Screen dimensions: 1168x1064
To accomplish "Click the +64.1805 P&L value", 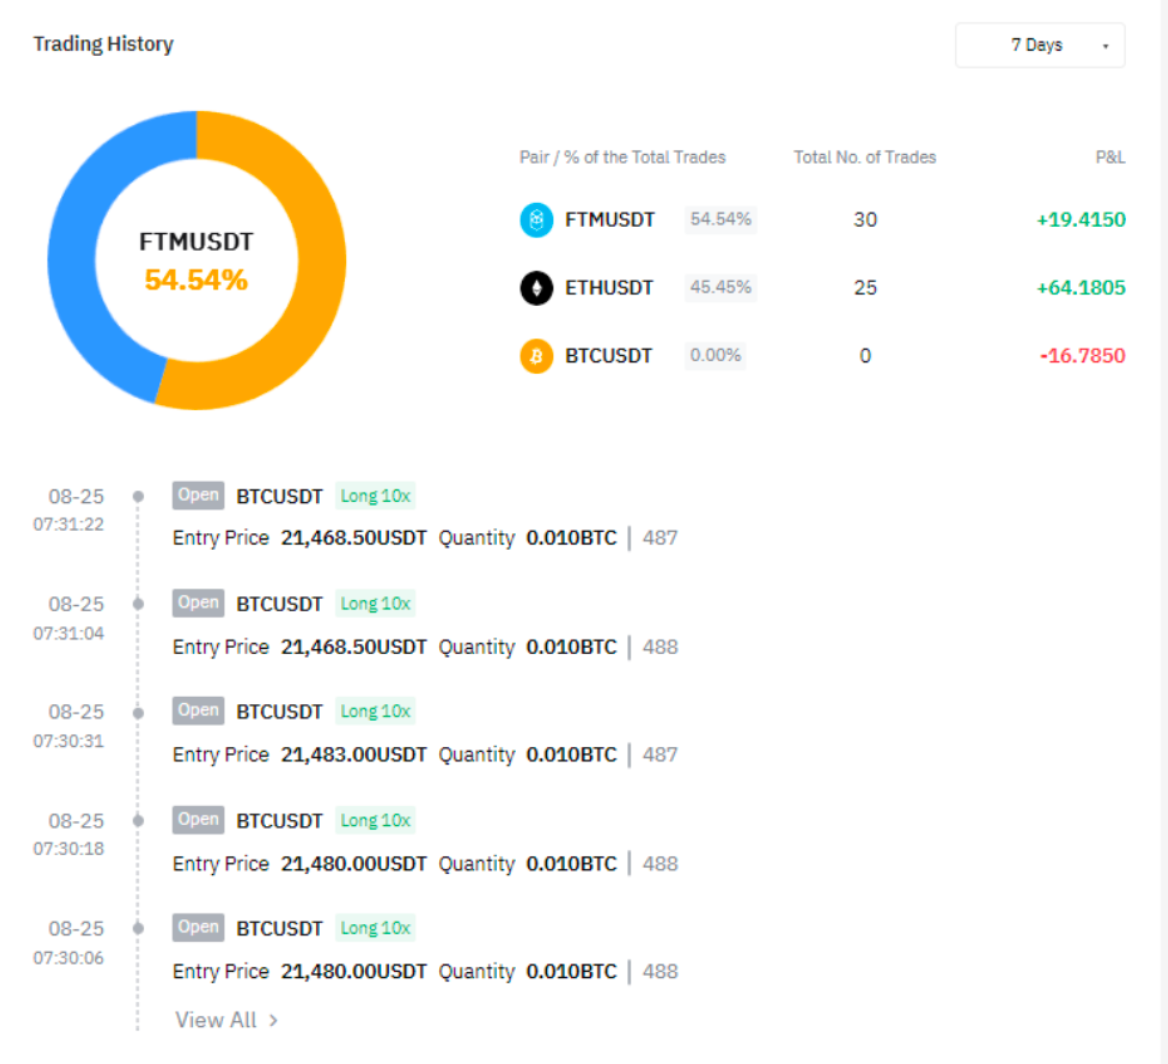I will tap(1080, 288).
